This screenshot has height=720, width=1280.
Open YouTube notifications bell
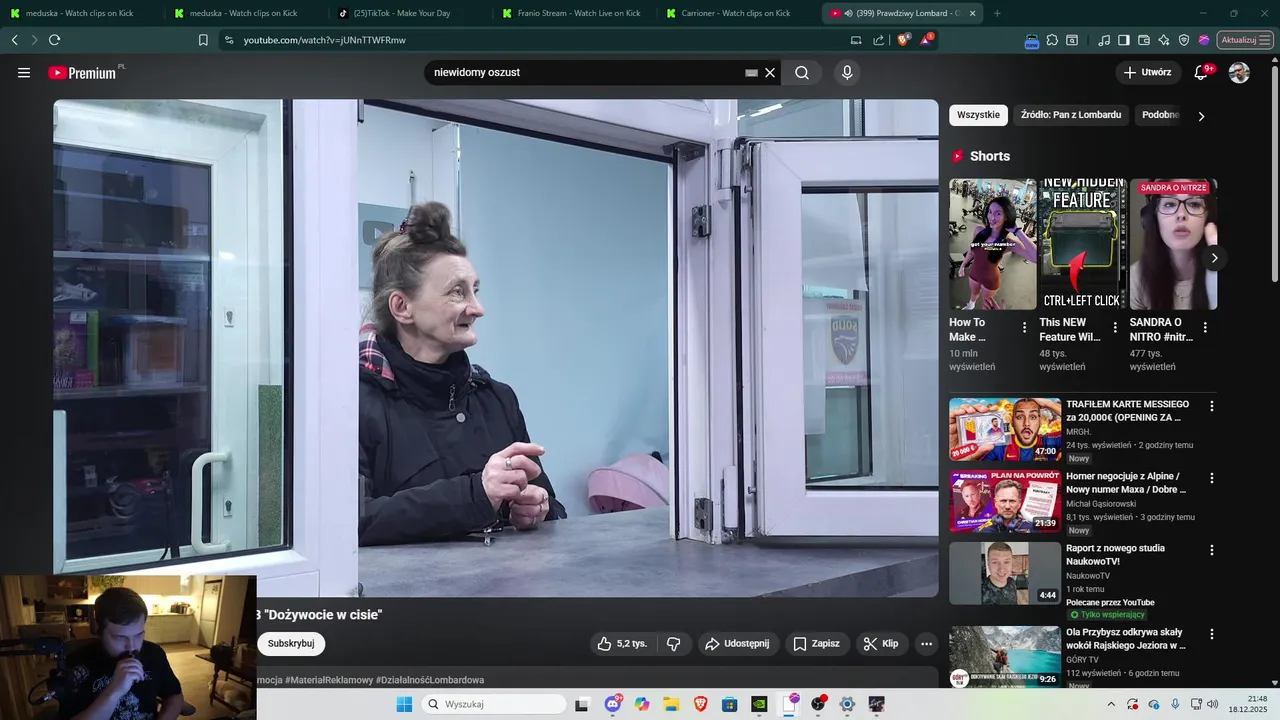pyautogui.click(x=1201, y=73)
